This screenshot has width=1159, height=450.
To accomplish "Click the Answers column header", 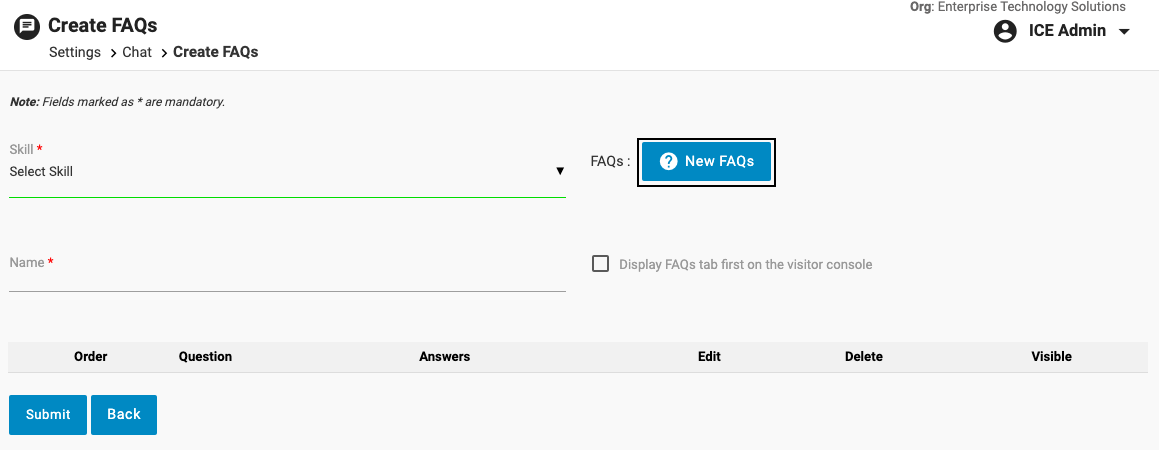I will tap(445, 356).
